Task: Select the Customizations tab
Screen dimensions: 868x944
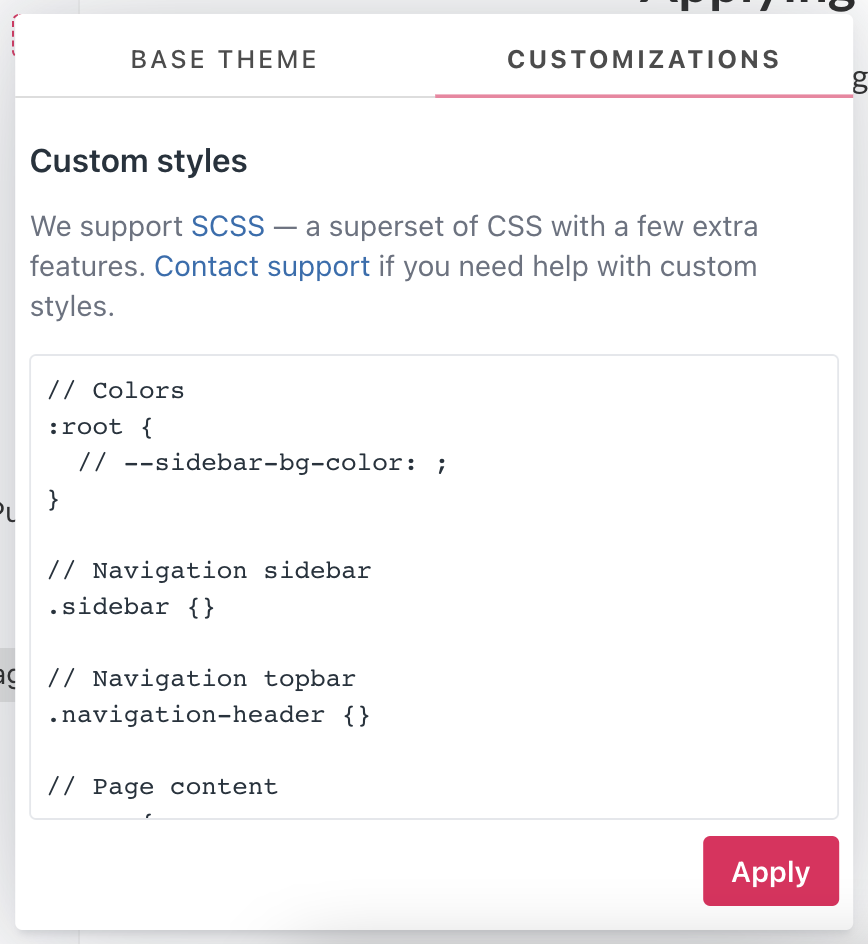Action: (643, 60)
